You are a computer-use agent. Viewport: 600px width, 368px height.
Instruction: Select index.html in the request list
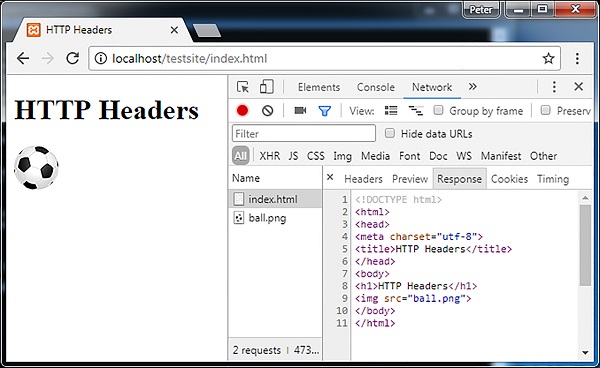pos(275,199)
